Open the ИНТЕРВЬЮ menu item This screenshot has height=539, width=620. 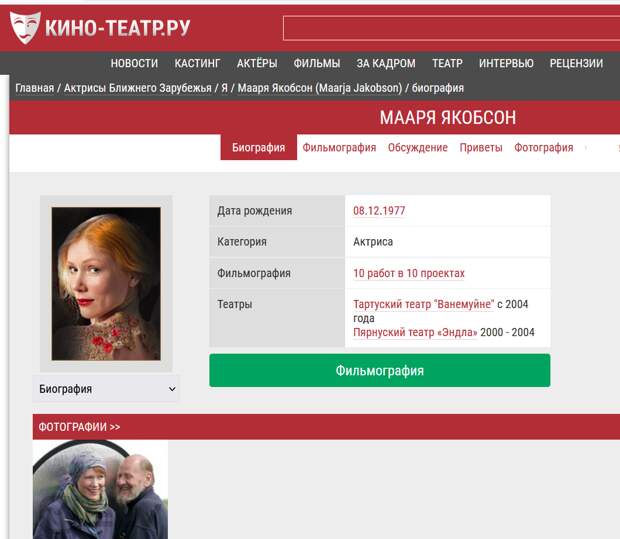click(506, 63)
